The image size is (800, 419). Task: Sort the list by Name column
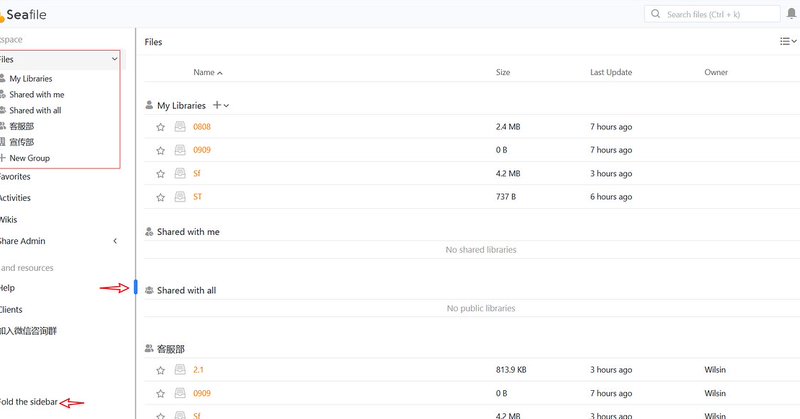click(208, 72)
